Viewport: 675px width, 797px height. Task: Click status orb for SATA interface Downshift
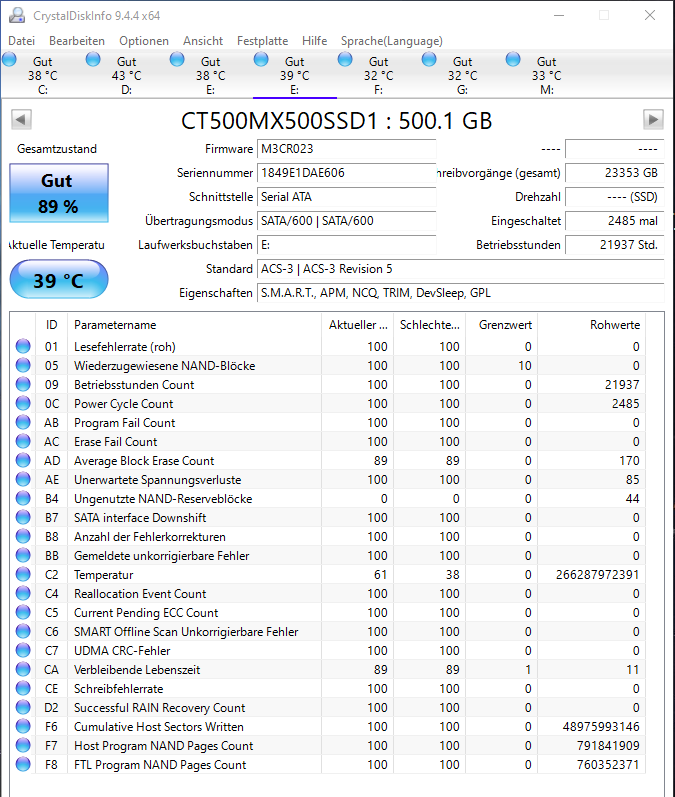(x=23, y=517)
